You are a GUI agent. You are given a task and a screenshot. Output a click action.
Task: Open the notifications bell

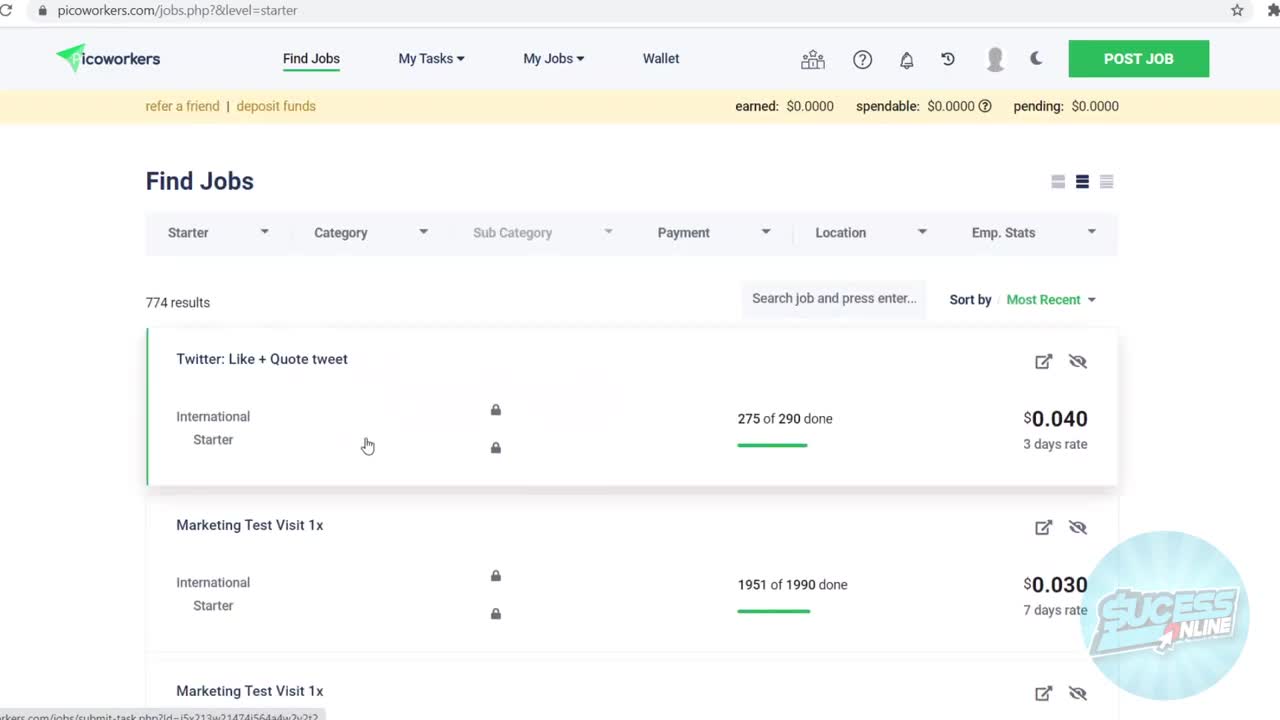907,60
